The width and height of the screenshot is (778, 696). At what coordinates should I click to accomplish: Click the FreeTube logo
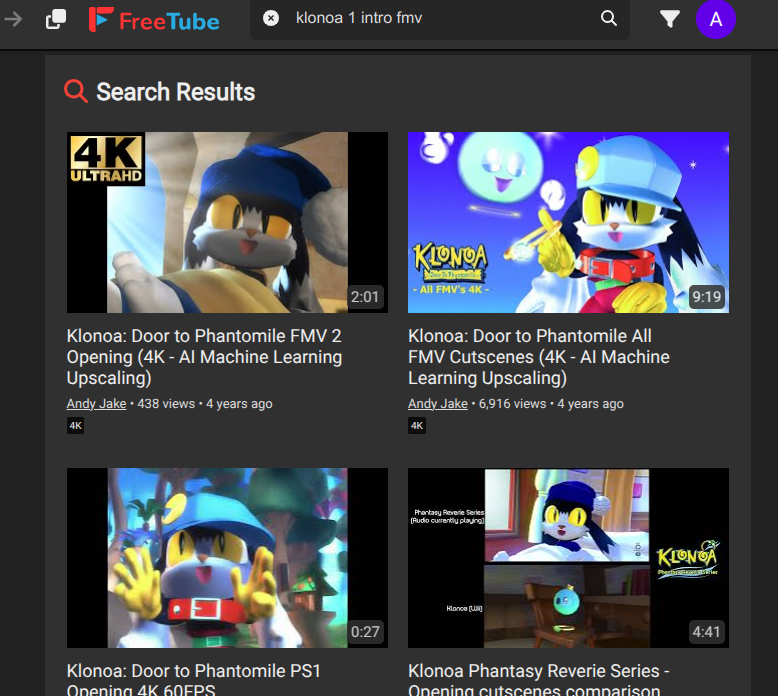point(154,20)
